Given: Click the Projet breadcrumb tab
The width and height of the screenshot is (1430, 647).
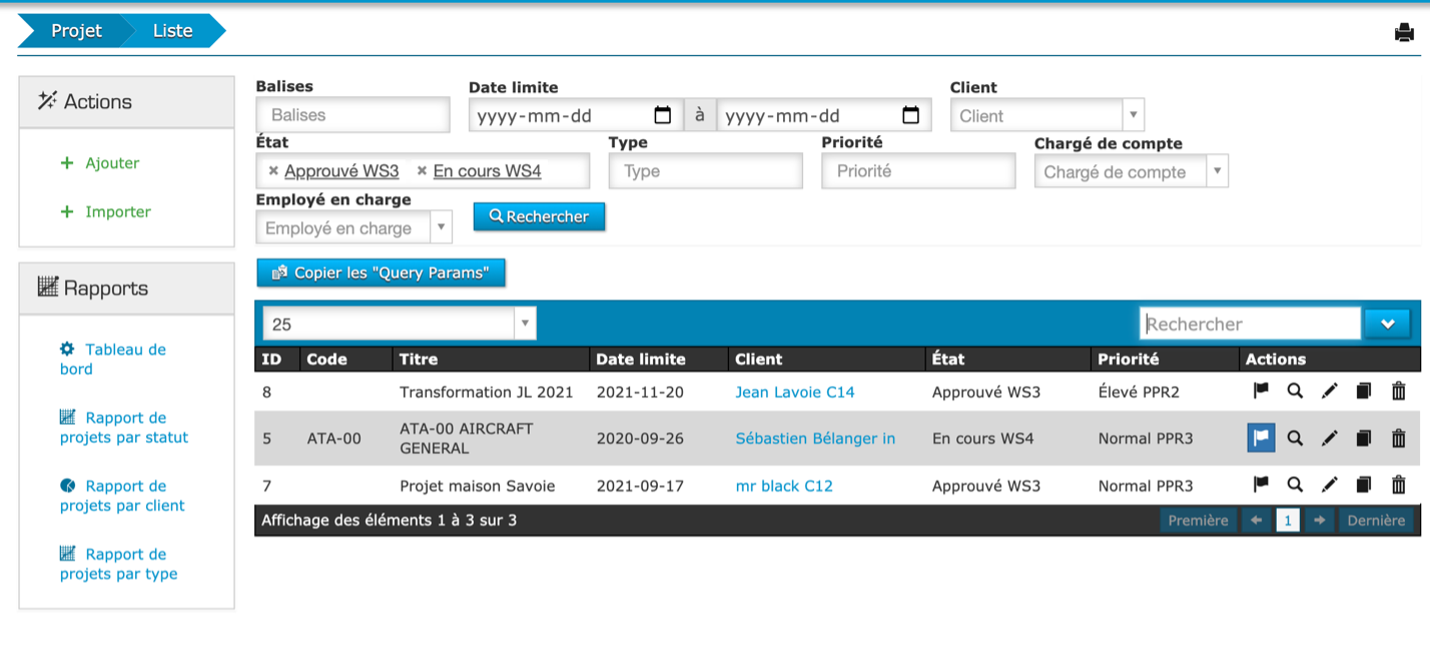Looking at the screenshot, I should tap(76, 31).
